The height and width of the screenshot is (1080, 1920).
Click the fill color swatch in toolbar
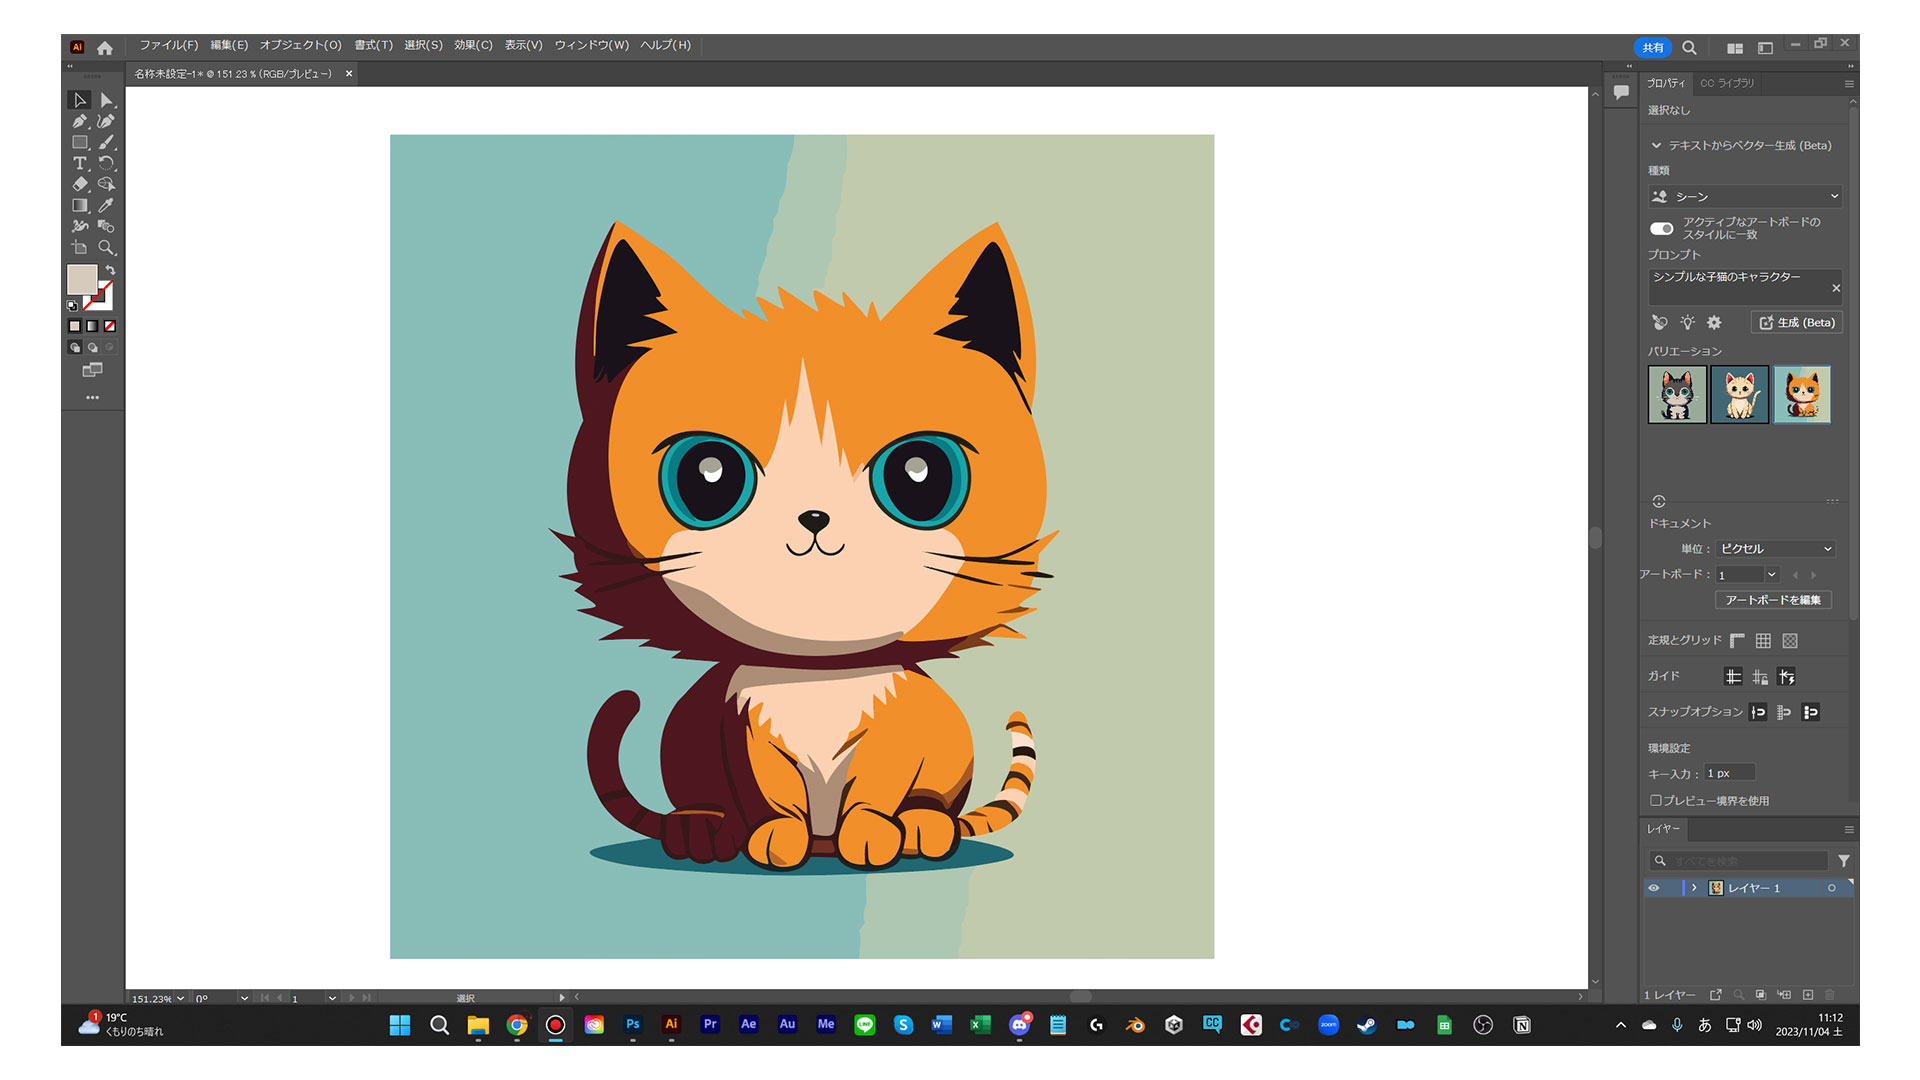click(81, 279)
